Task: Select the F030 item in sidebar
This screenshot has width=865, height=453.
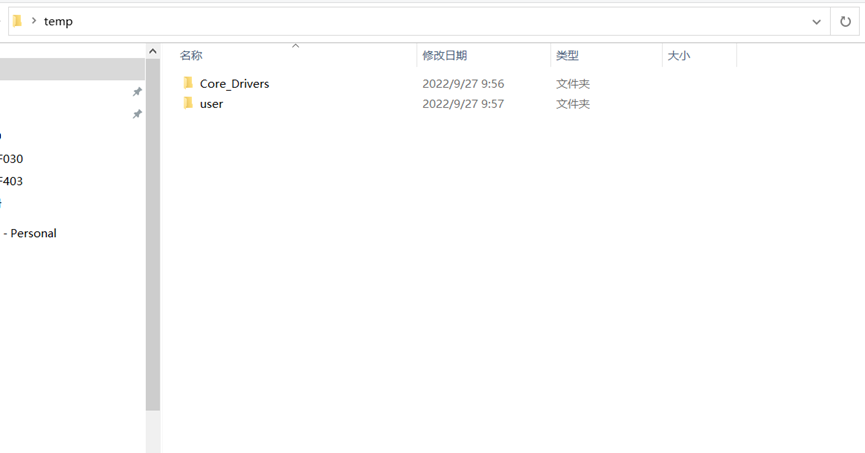Action: coord(11,159)
